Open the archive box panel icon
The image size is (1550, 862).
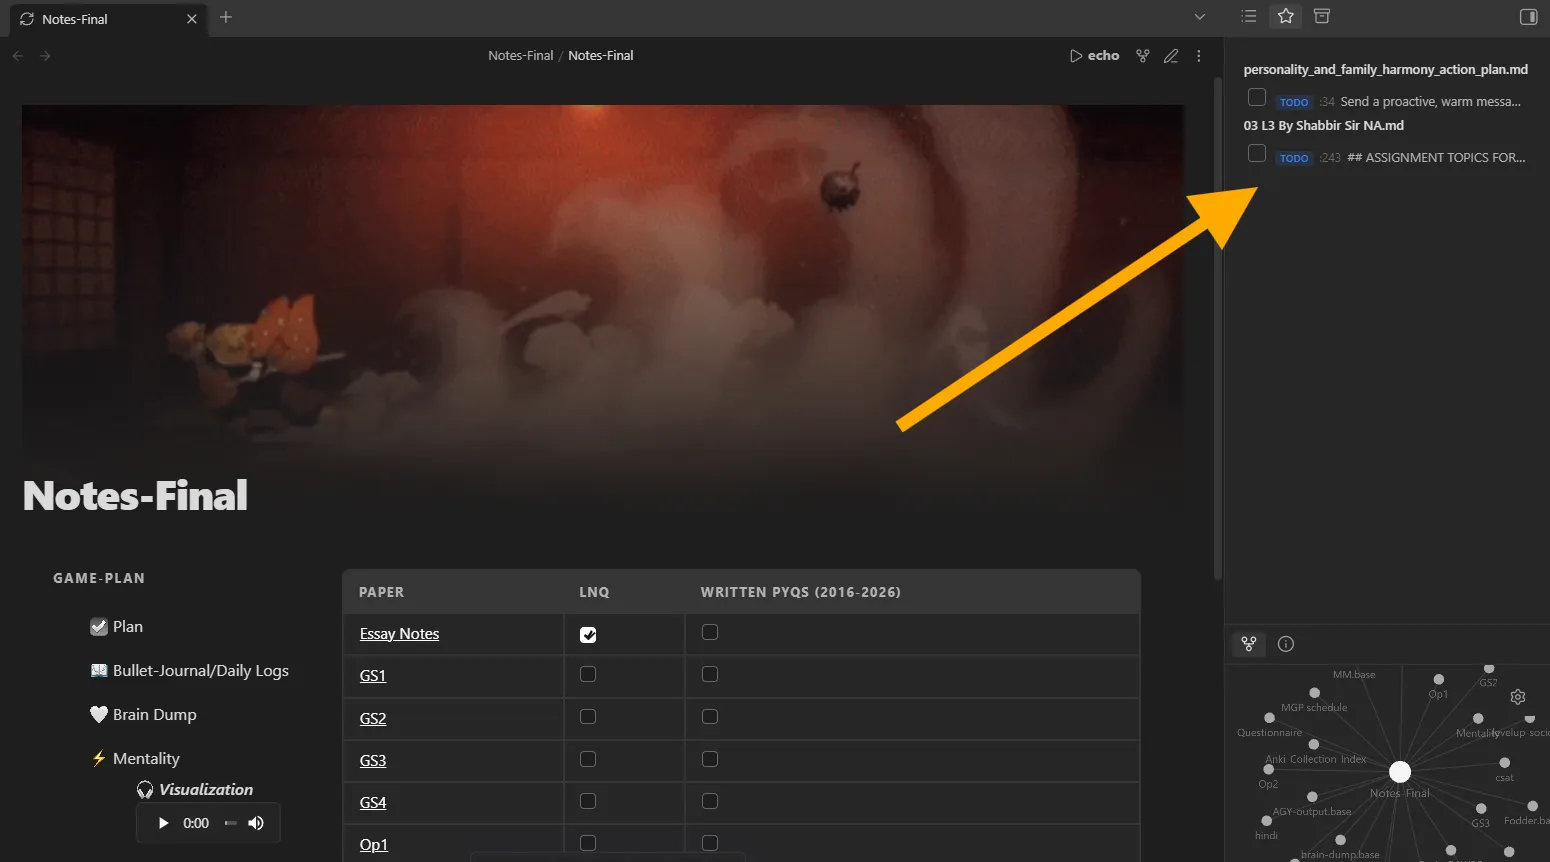coord(1322,16)
